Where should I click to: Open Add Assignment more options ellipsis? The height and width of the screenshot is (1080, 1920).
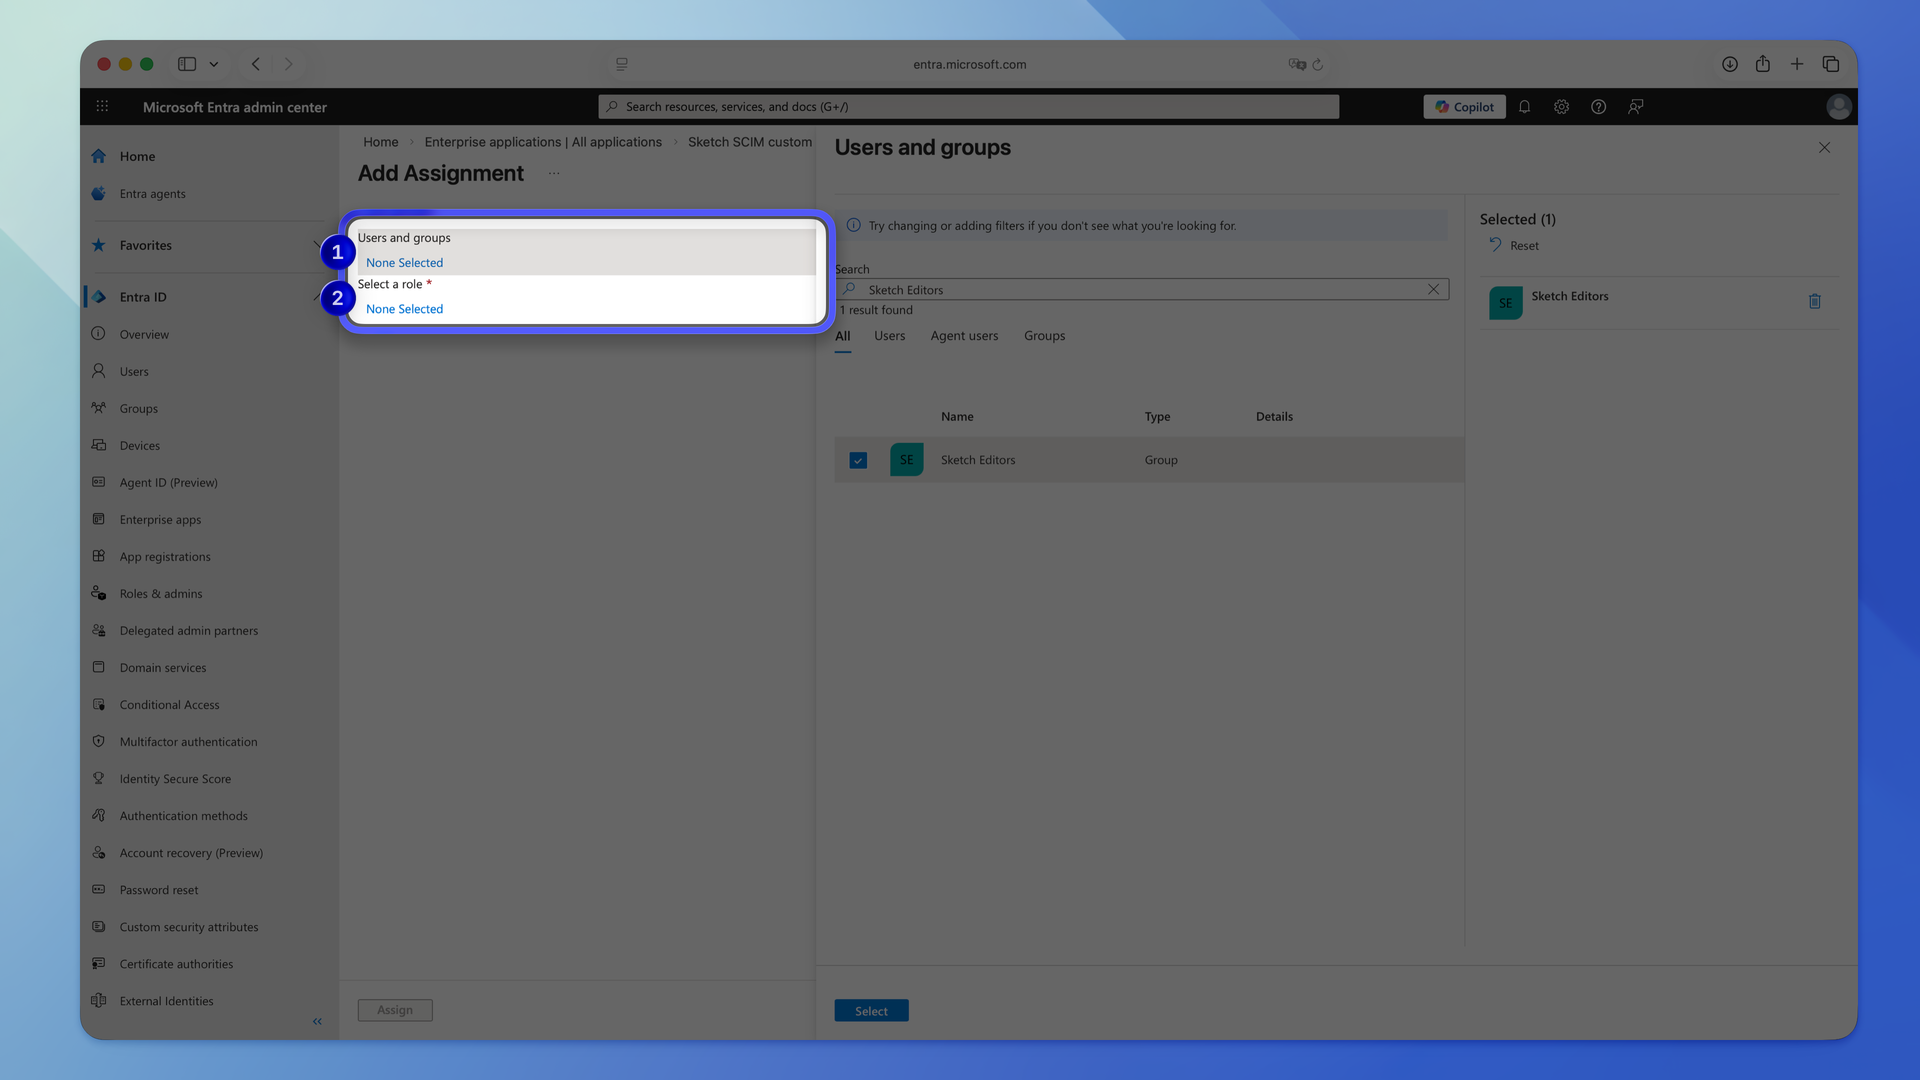pyautogui.click(x=554, y=173)
